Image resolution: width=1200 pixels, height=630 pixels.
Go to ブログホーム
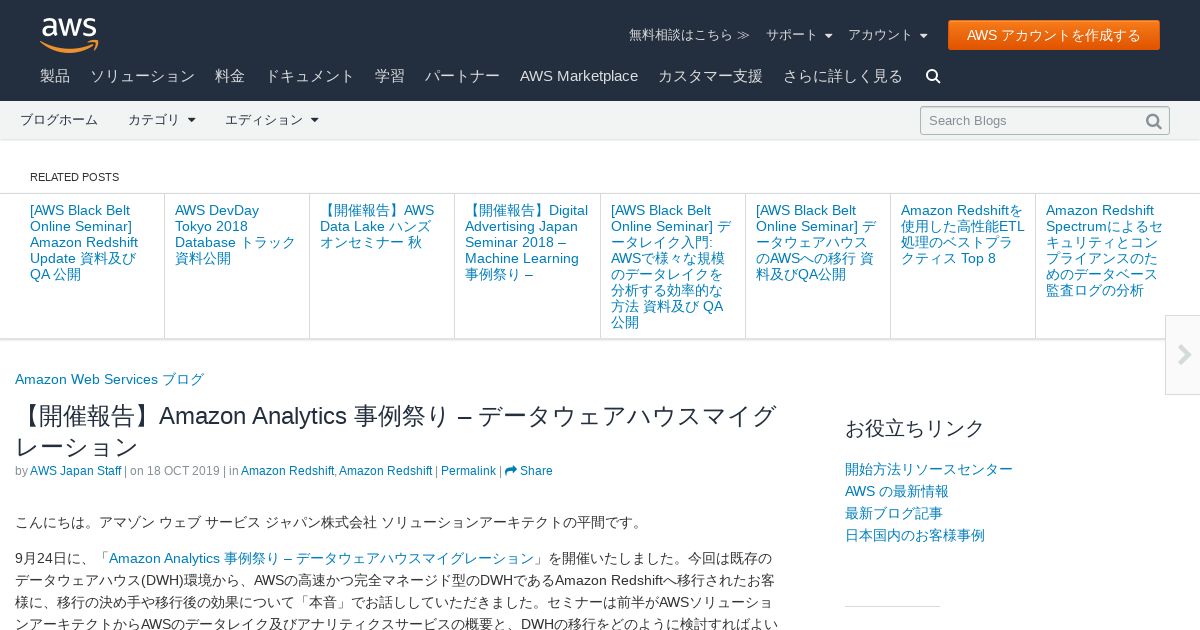click(59, 120)
